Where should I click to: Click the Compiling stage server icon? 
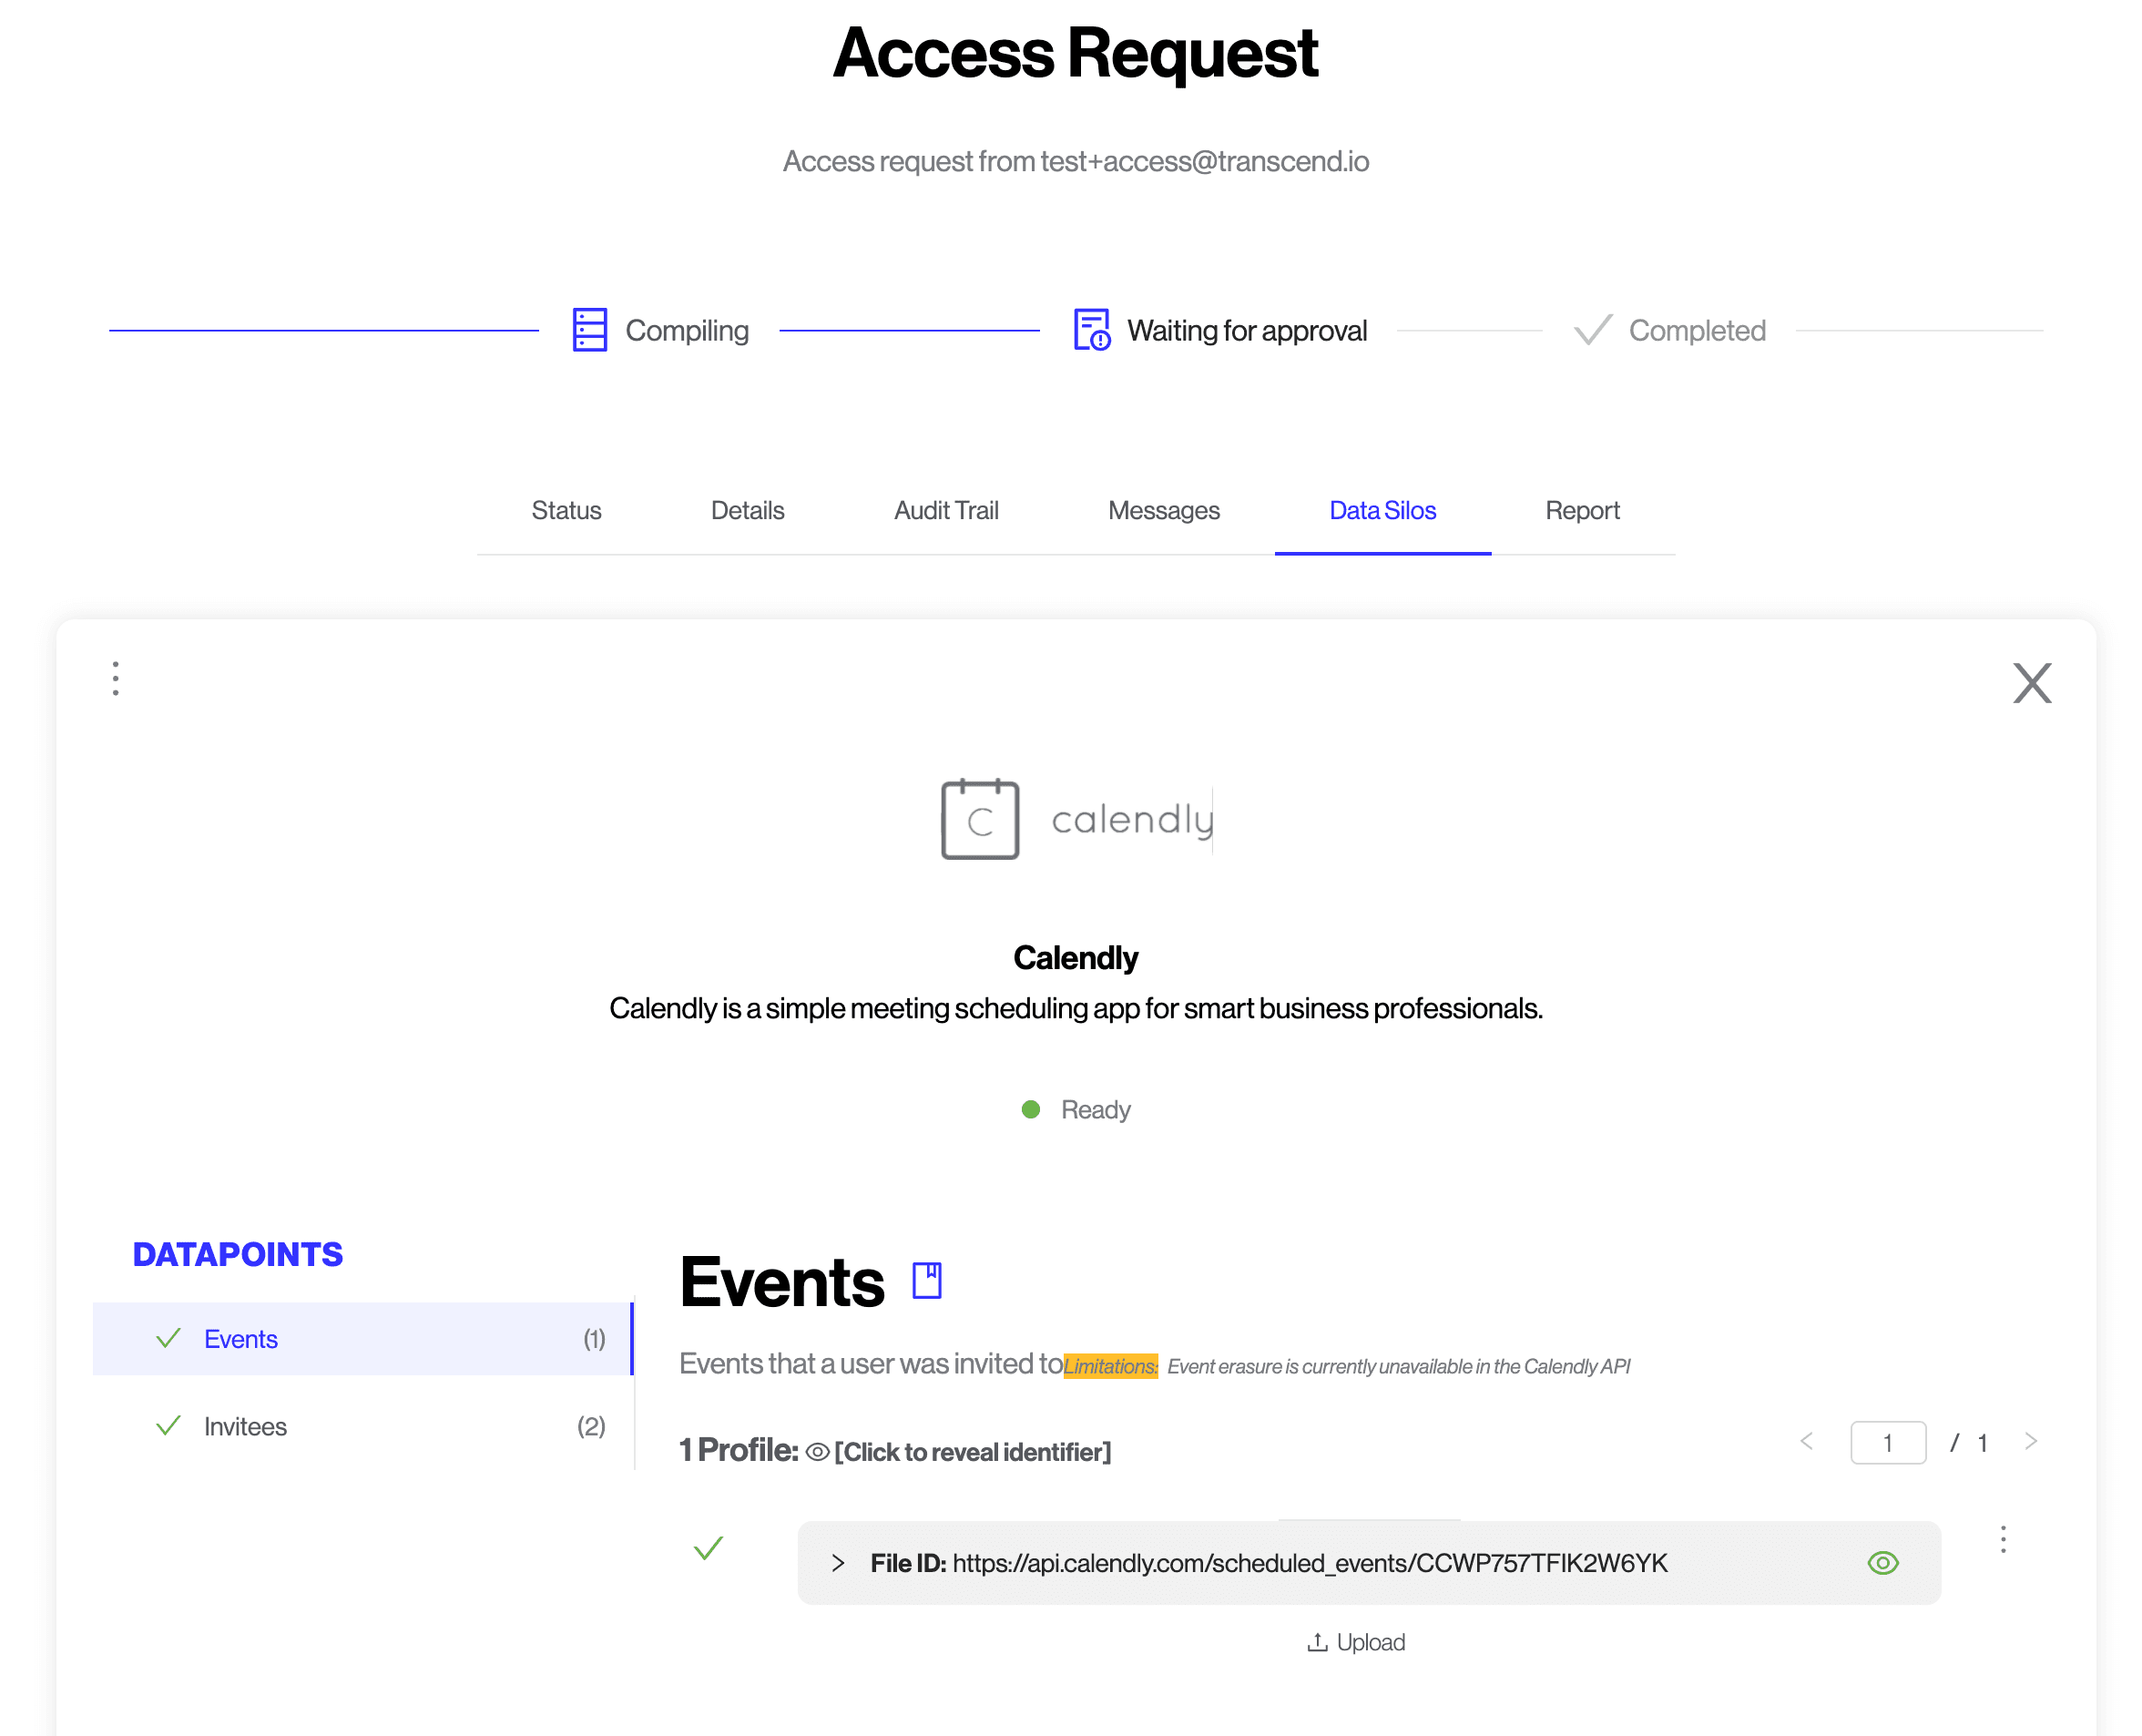589,330
